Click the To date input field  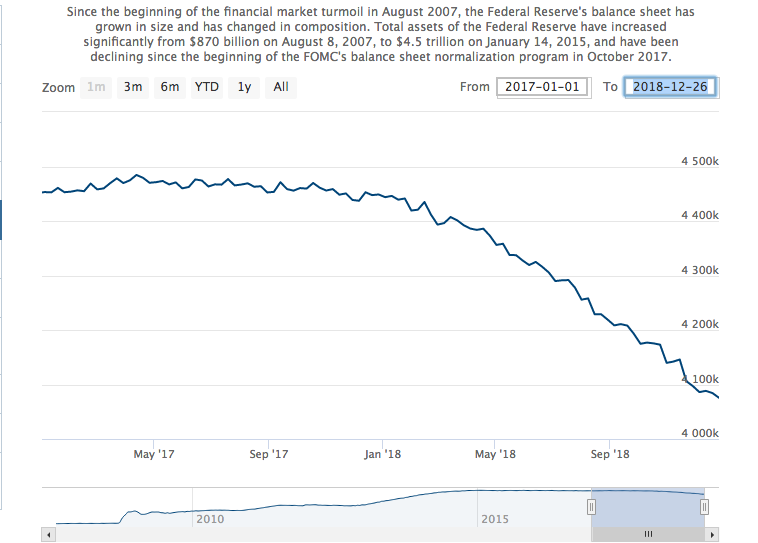click(669, 87)
